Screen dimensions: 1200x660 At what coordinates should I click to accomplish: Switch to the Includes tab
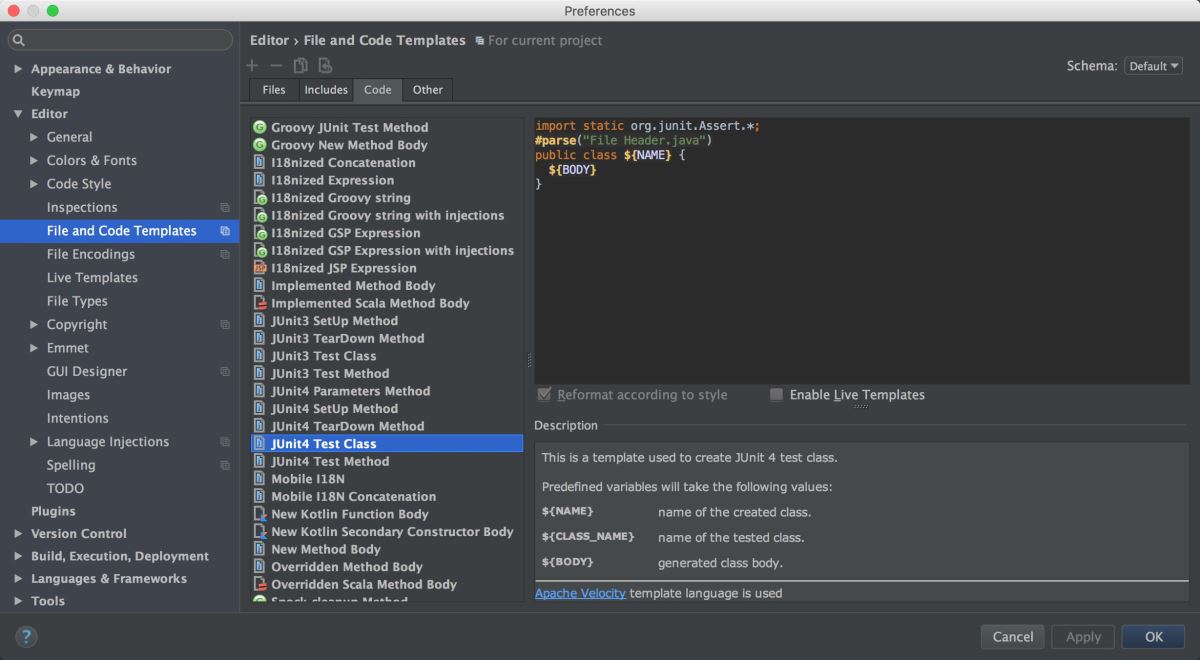[x=326, y=90]
